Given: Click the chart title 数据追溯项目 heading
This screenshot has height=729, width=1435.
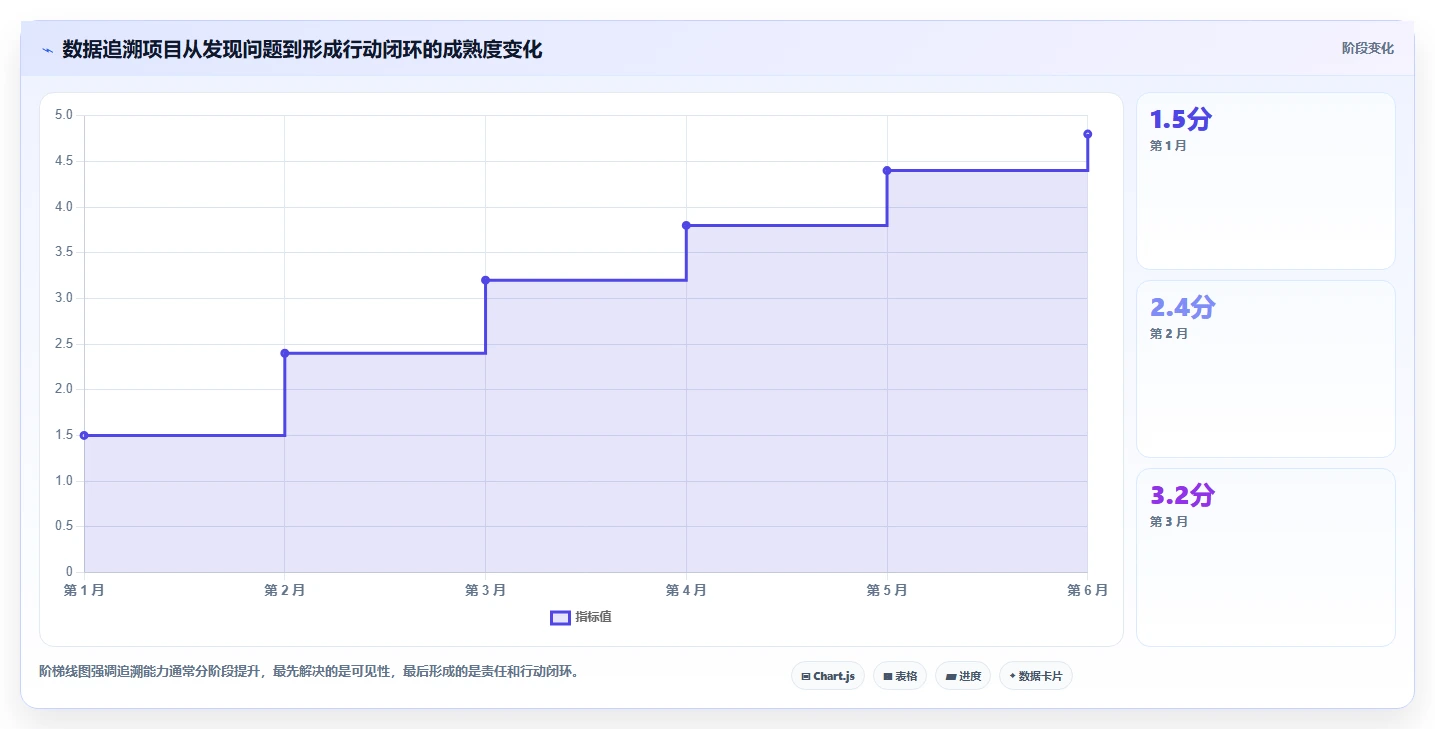Looking at the screenshot, I should 302,49.
